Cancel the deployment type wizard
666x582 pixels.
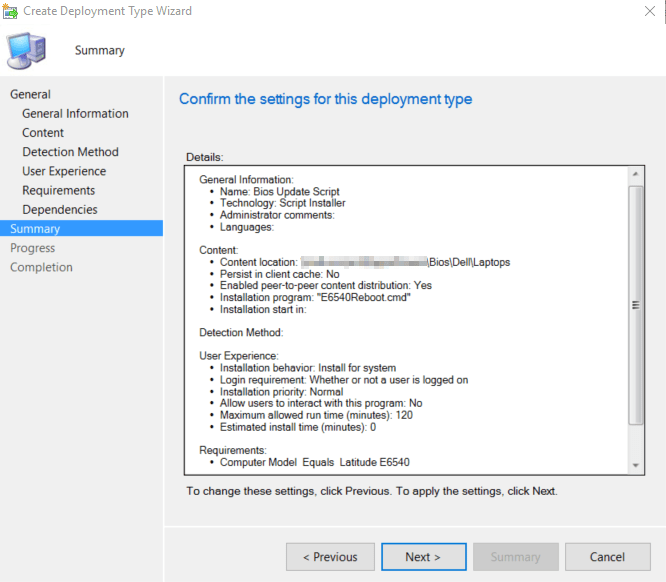point(607,557)
